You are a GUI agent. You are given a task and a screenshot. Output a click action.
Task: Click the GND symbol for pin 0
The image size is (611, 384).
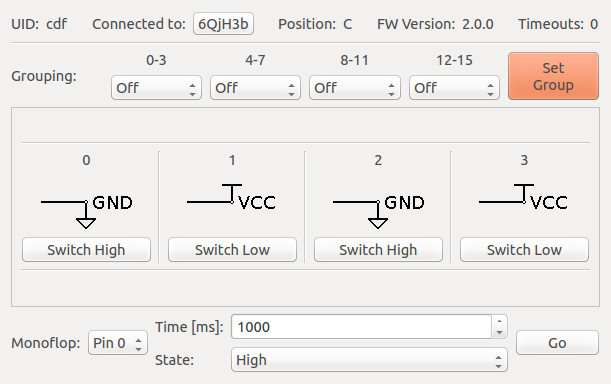click(x=87, y=211)
